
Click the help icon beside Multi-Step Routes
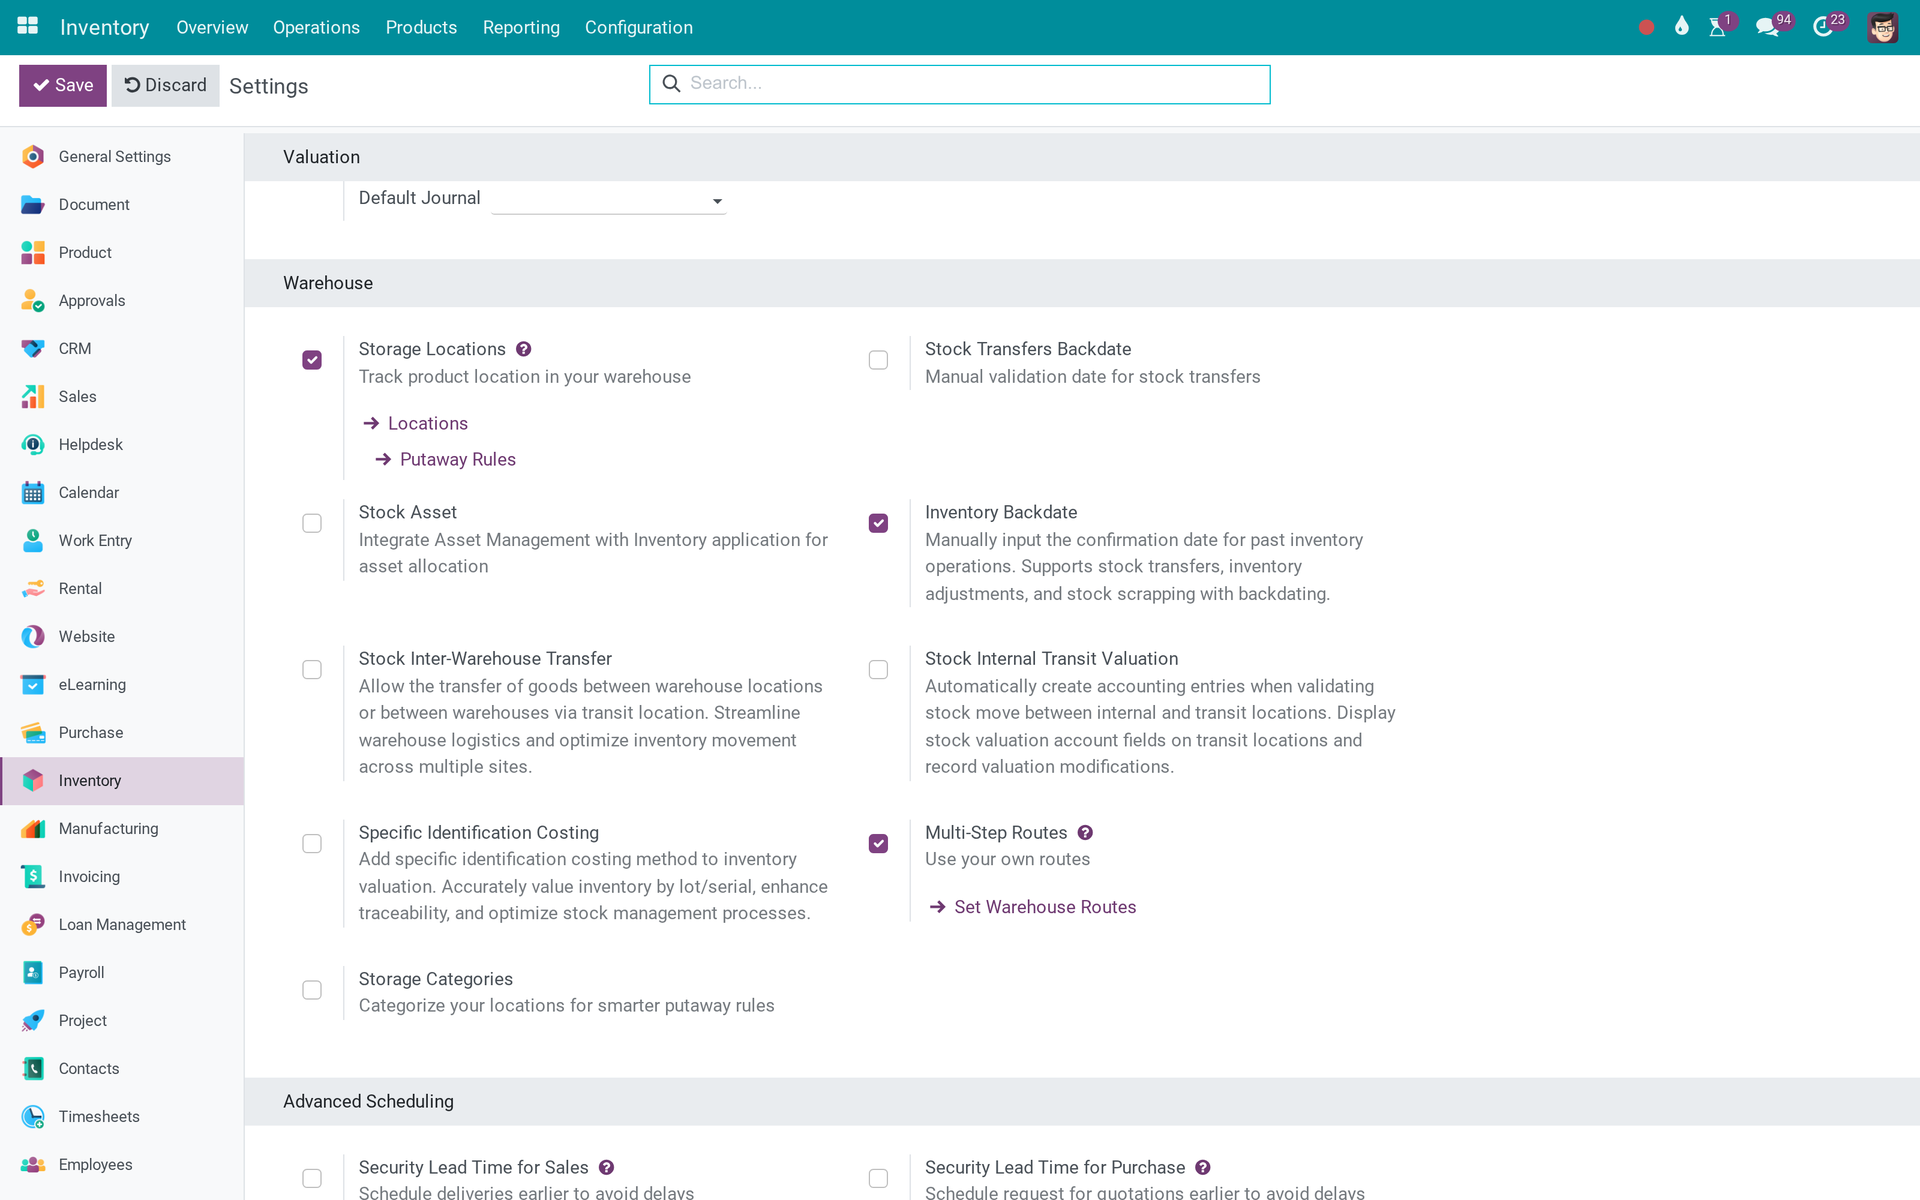(1085, 833)
